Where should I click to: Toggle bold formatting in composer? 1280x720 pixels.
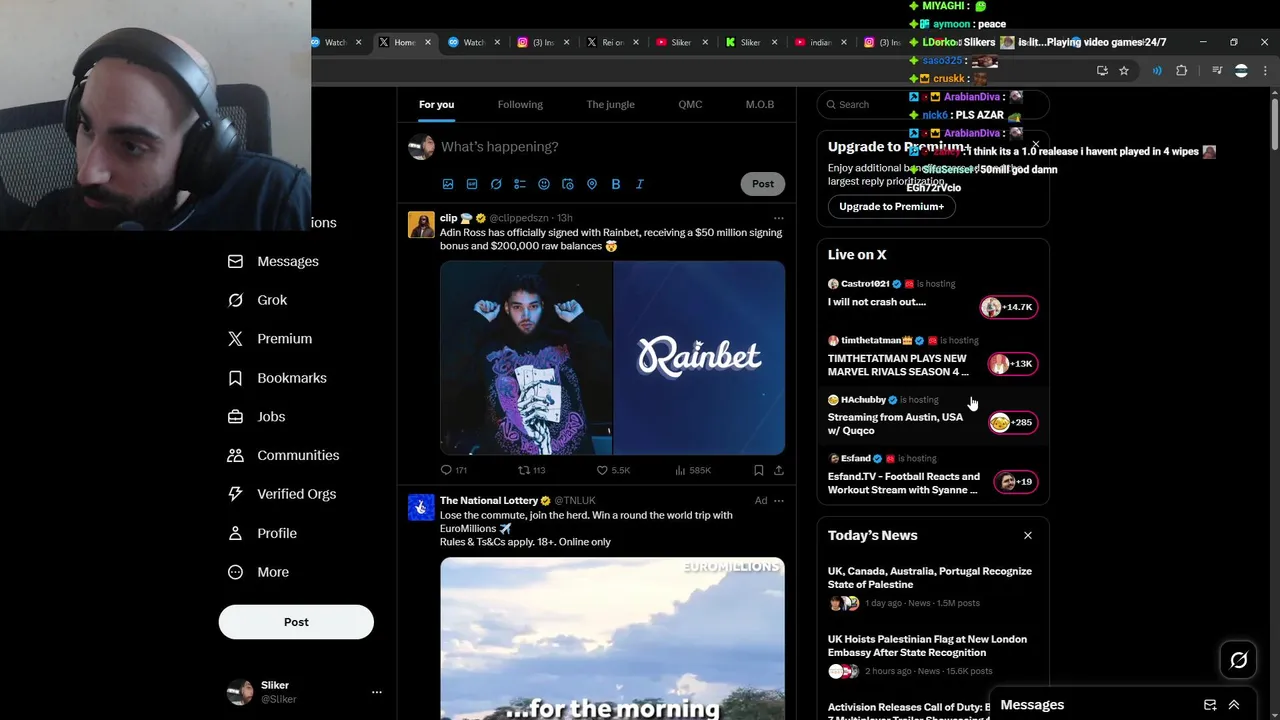pyautogui.click(x=616, y=184)
